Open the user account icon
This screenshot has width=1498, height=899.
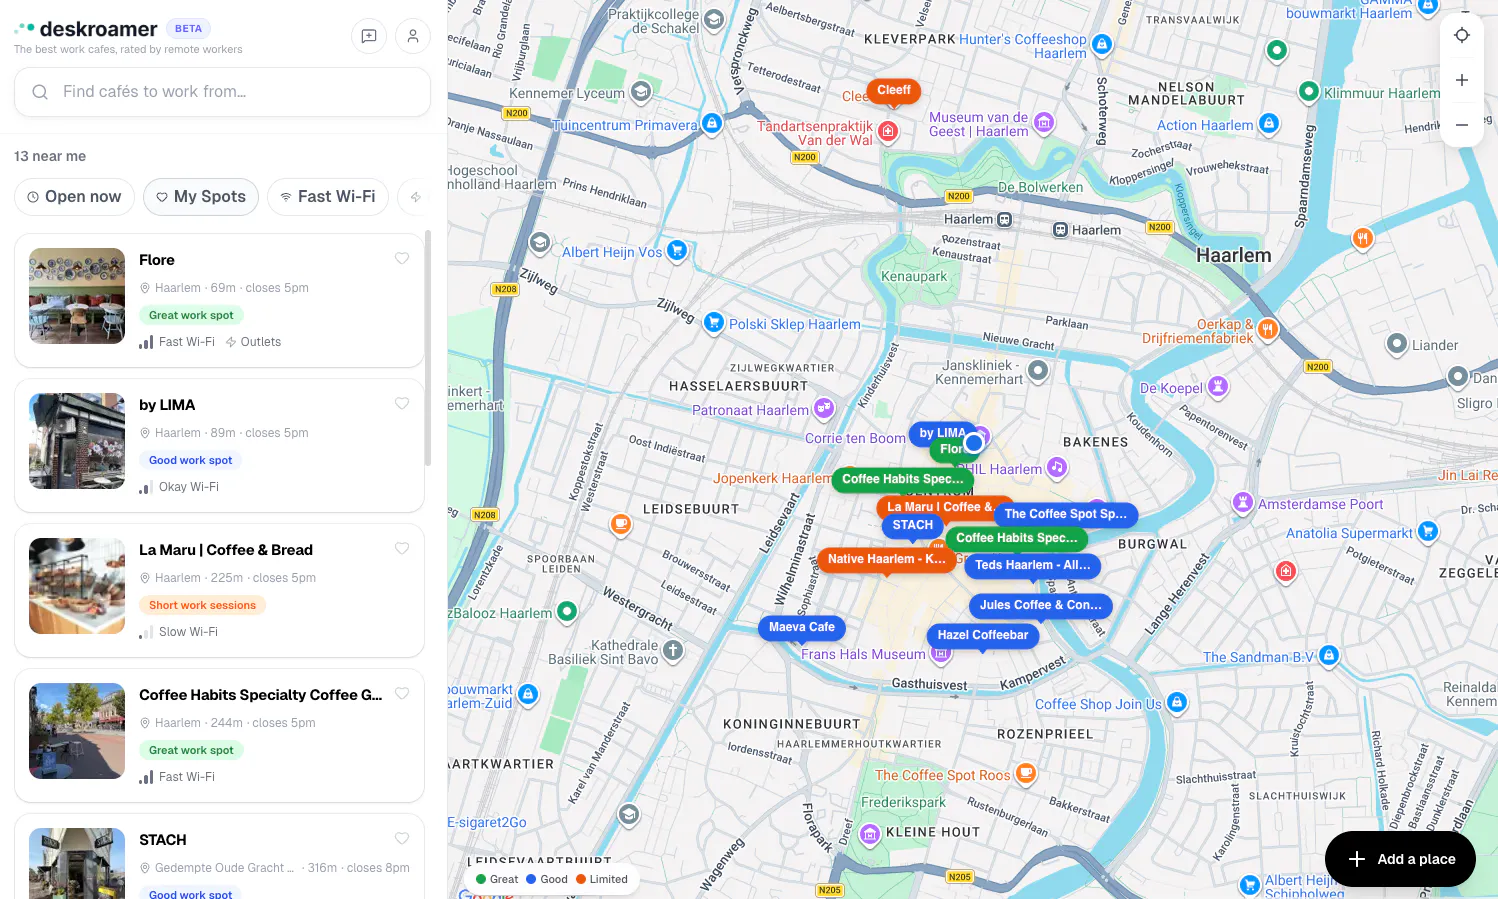(413, 36)
